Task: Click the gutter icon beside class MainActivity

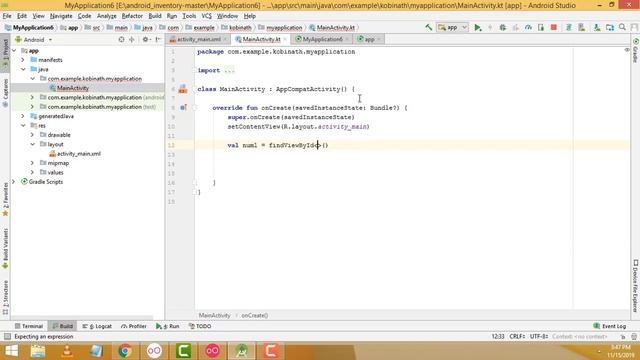Action: coord(182,89)
